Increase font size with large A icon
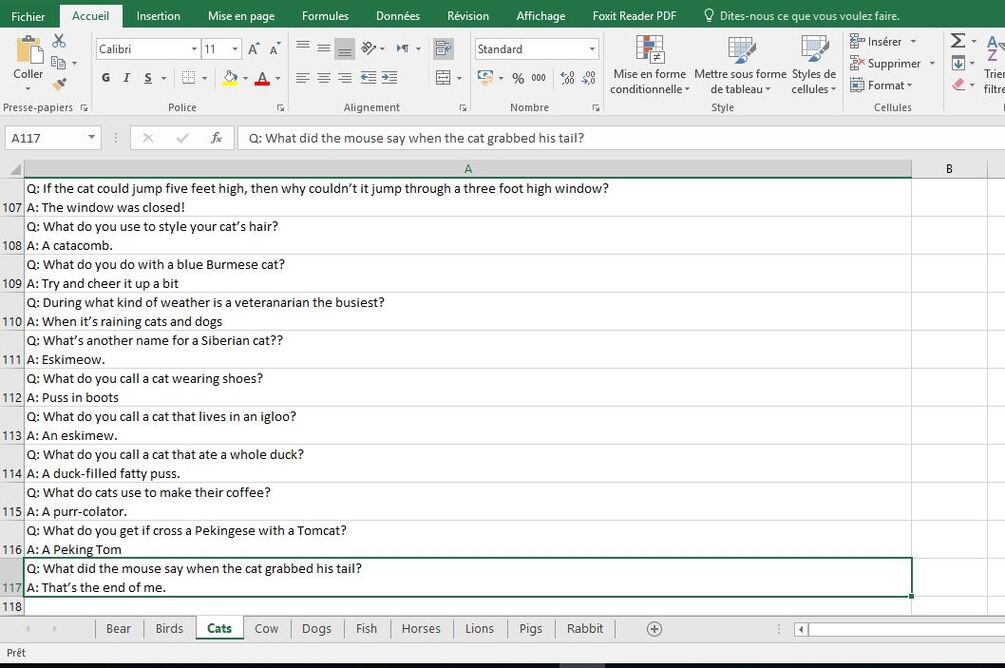This screenshot has height=668, width=1005. pos(254,49)
